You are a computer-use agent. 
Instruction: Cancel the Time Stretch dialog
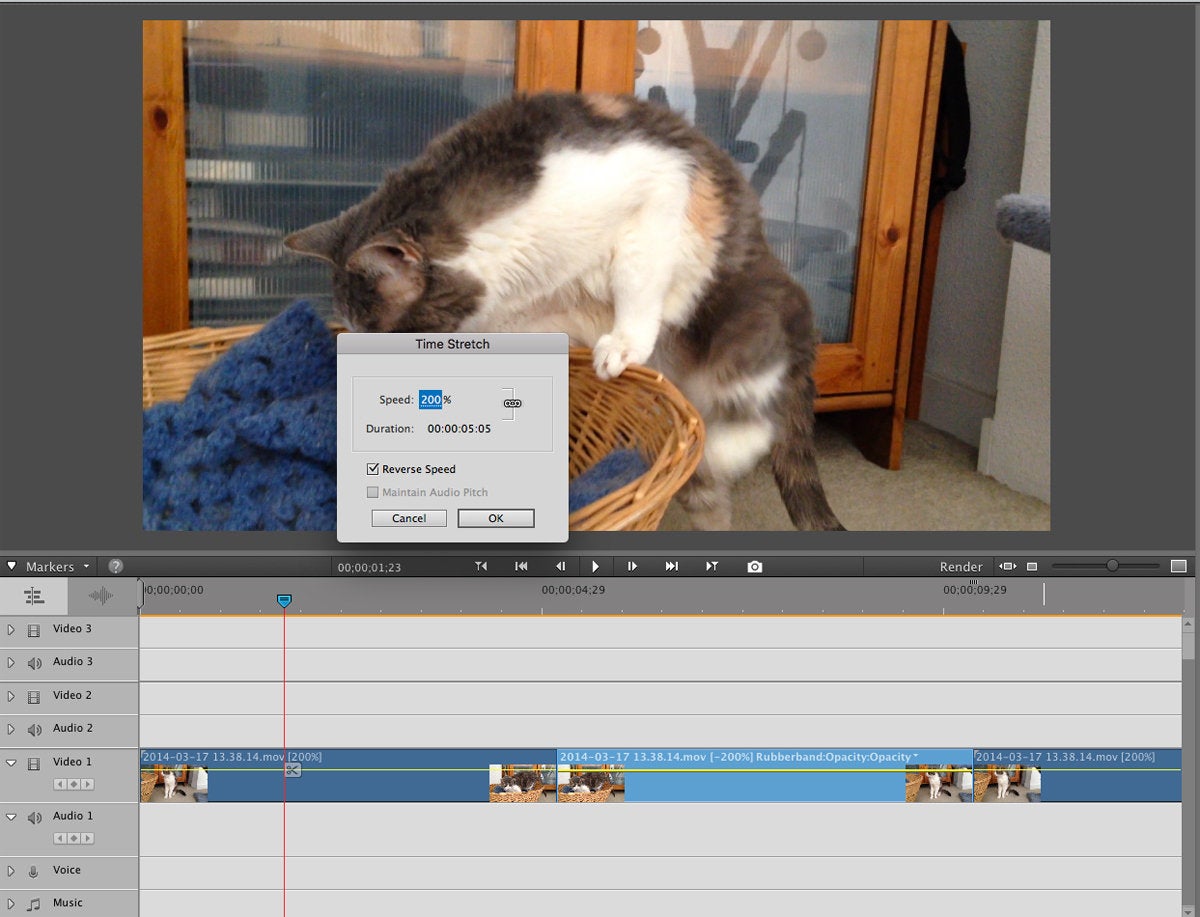click(409, 518)
